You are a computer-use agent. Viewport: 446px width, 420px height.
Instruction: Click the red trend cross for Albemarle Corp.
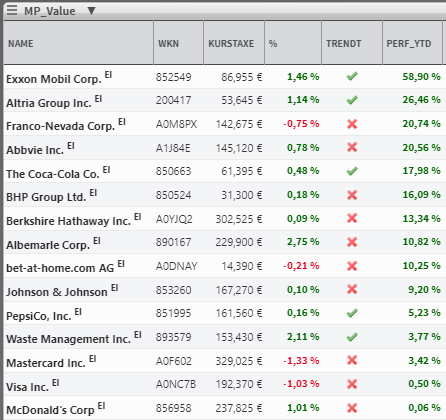(x=352, y=242)
